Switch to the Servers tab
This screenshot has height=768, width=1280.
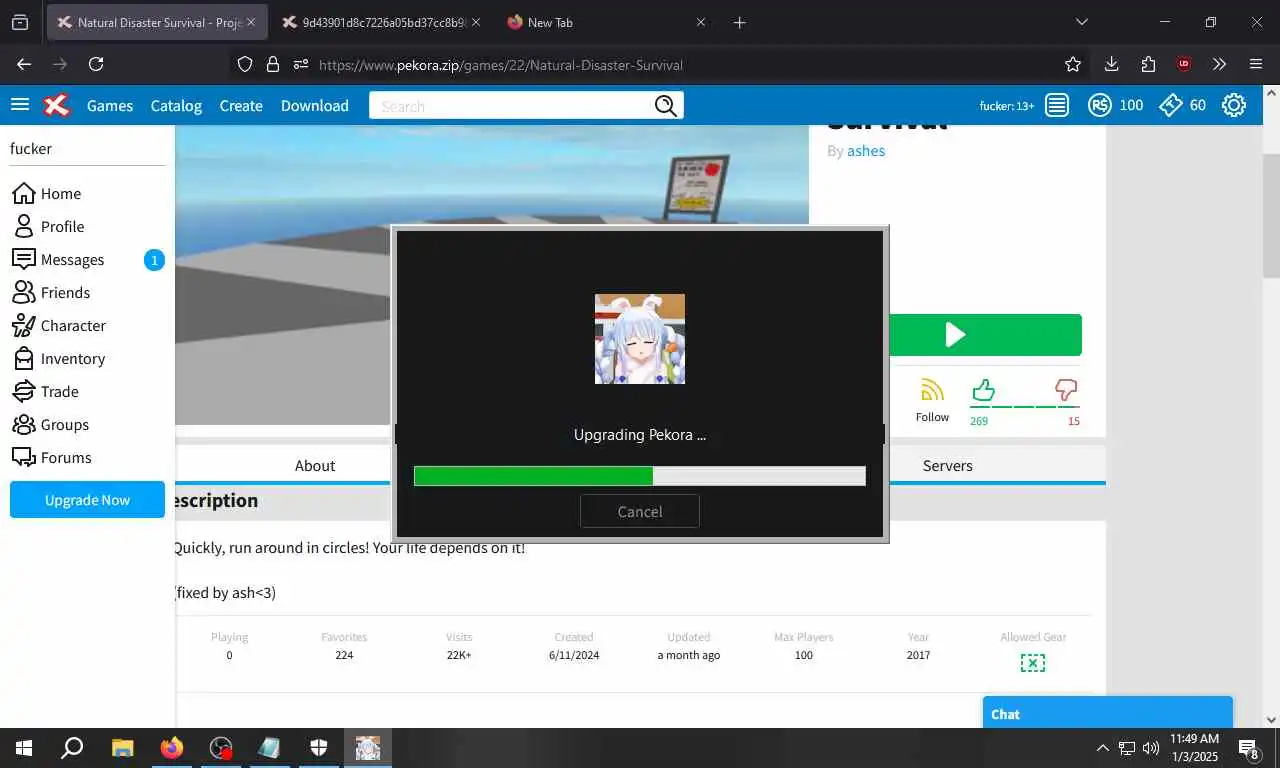947,465
